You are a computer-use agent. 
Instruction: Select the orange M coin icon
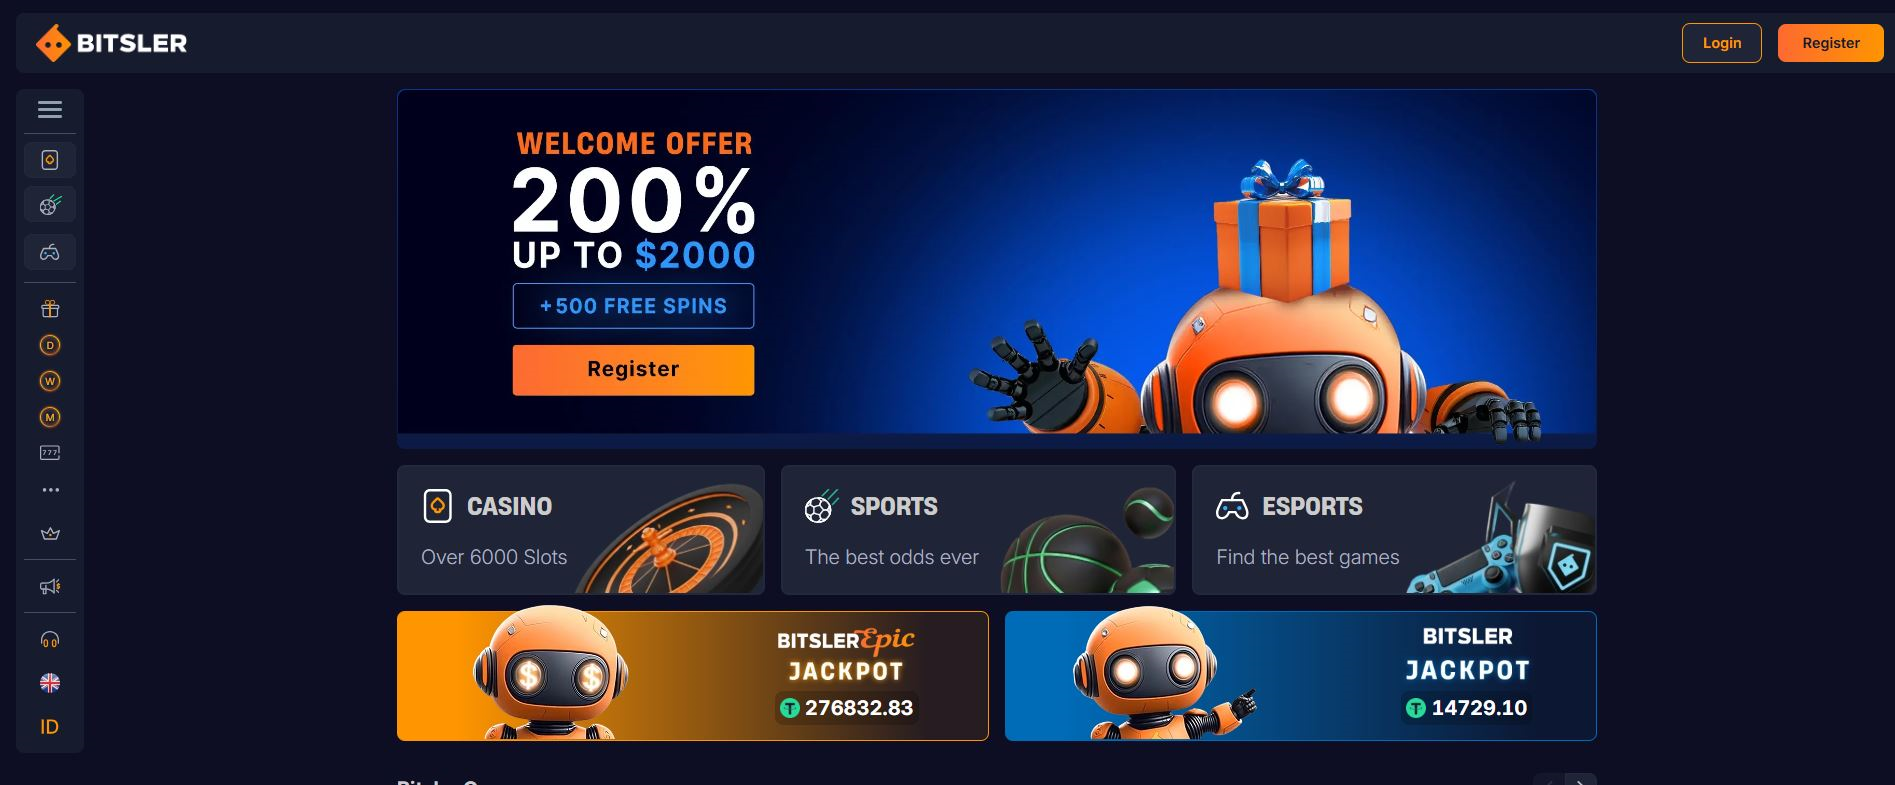click(50, 417)
